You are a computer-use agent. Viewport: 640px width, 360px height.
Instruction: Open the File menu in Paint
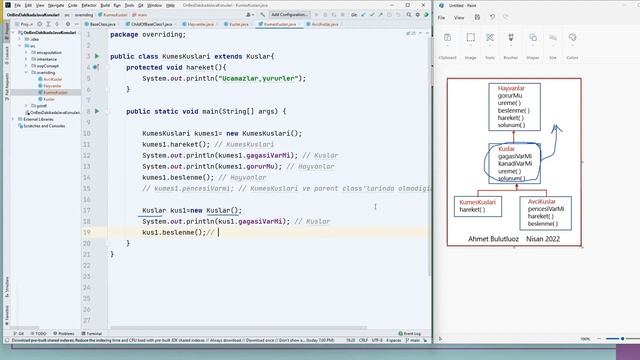tap(441, 18)
